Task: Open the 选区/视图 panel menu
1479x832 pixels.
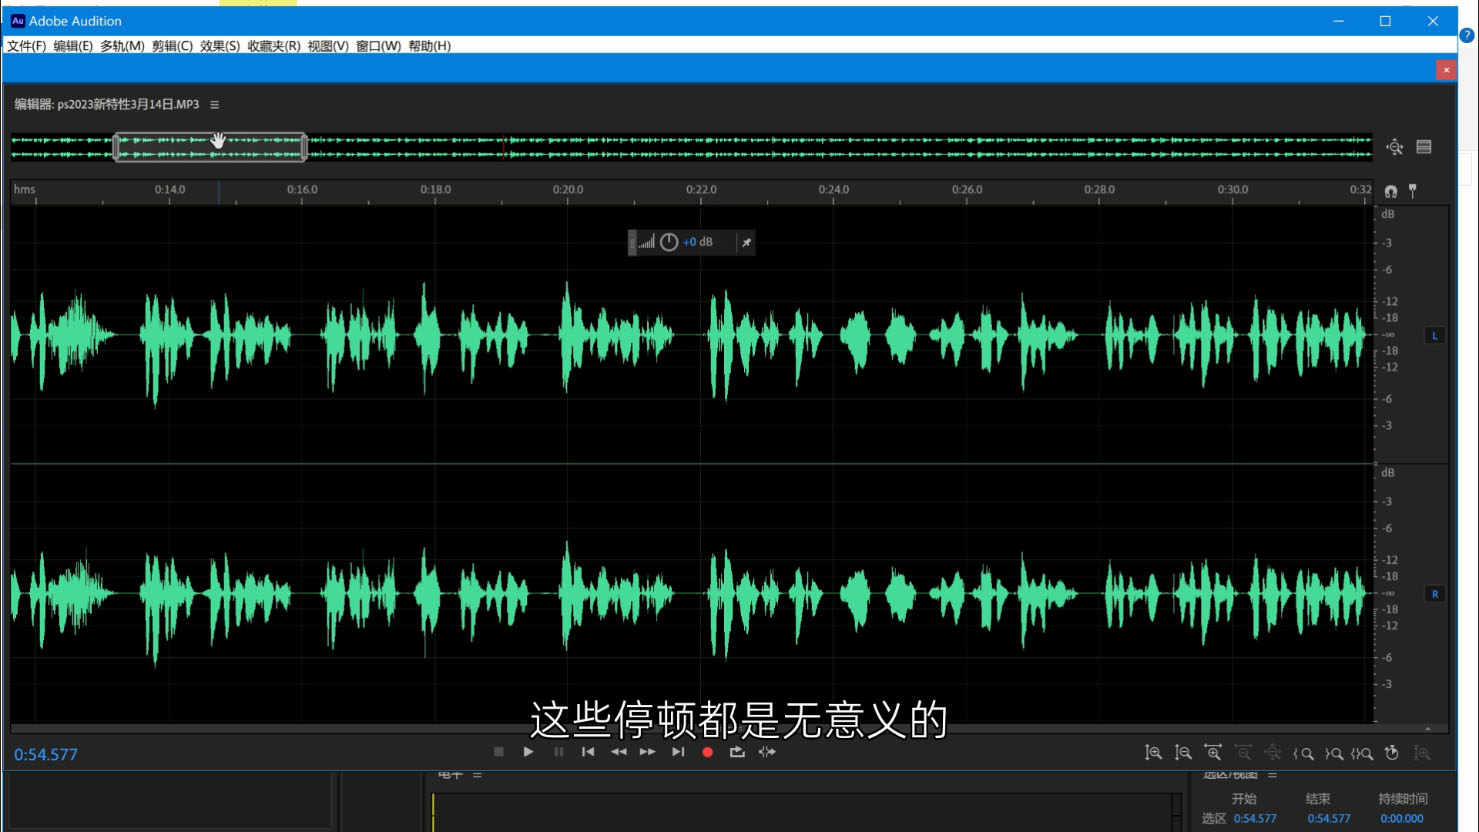Action: coord(1272,774)
